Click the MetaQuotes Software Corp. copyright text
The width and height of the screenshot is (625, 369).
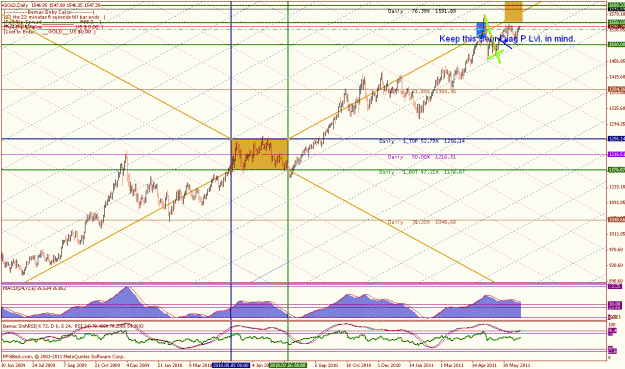64,356
